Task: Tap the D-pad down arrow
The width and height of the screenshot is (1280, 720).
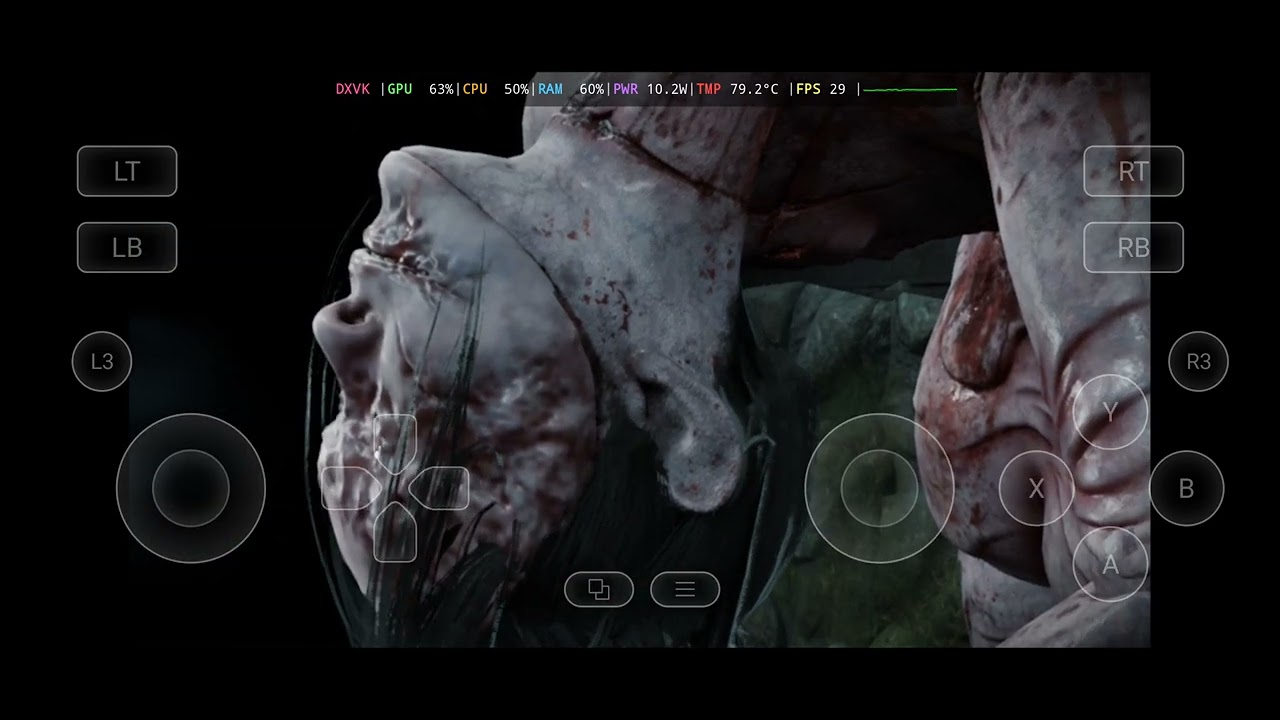Action: 395,533
